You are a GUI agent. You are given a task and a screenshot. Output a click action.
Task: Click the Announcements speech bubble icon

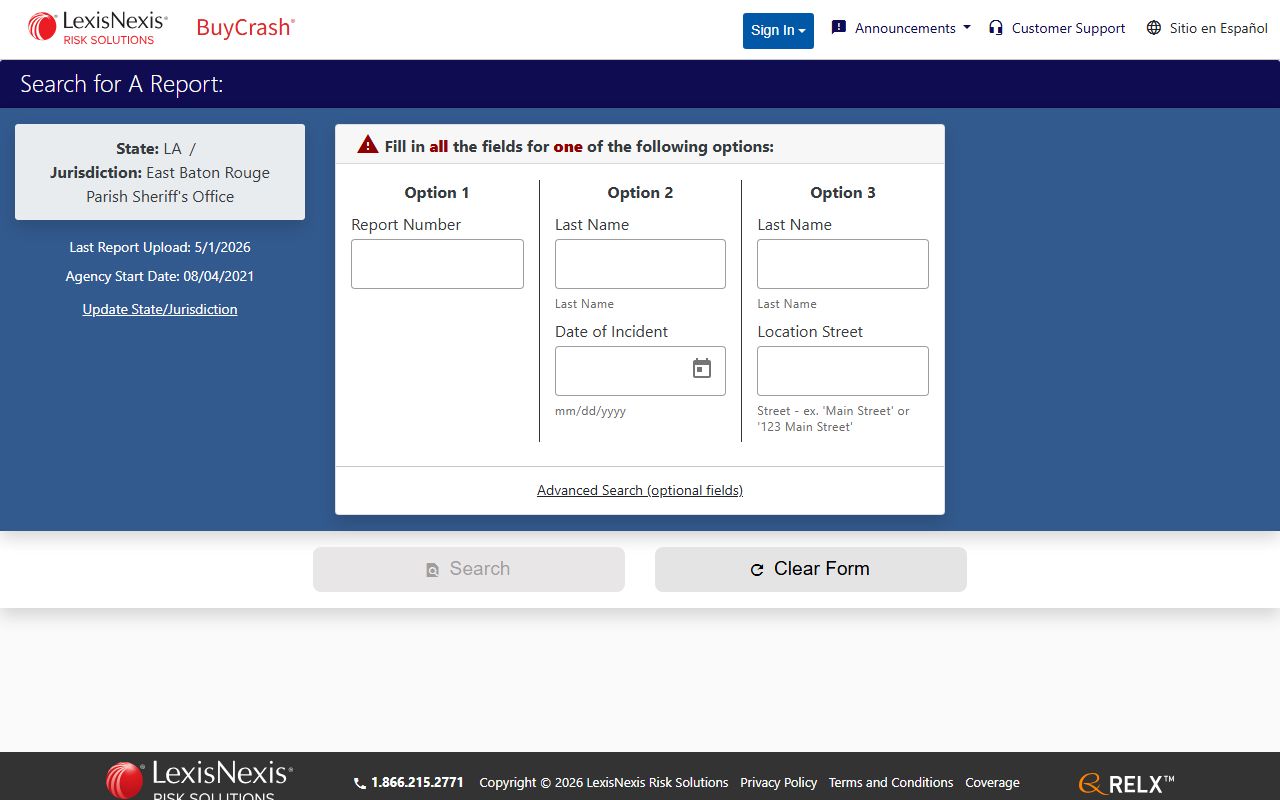click(x=839, y=28)
